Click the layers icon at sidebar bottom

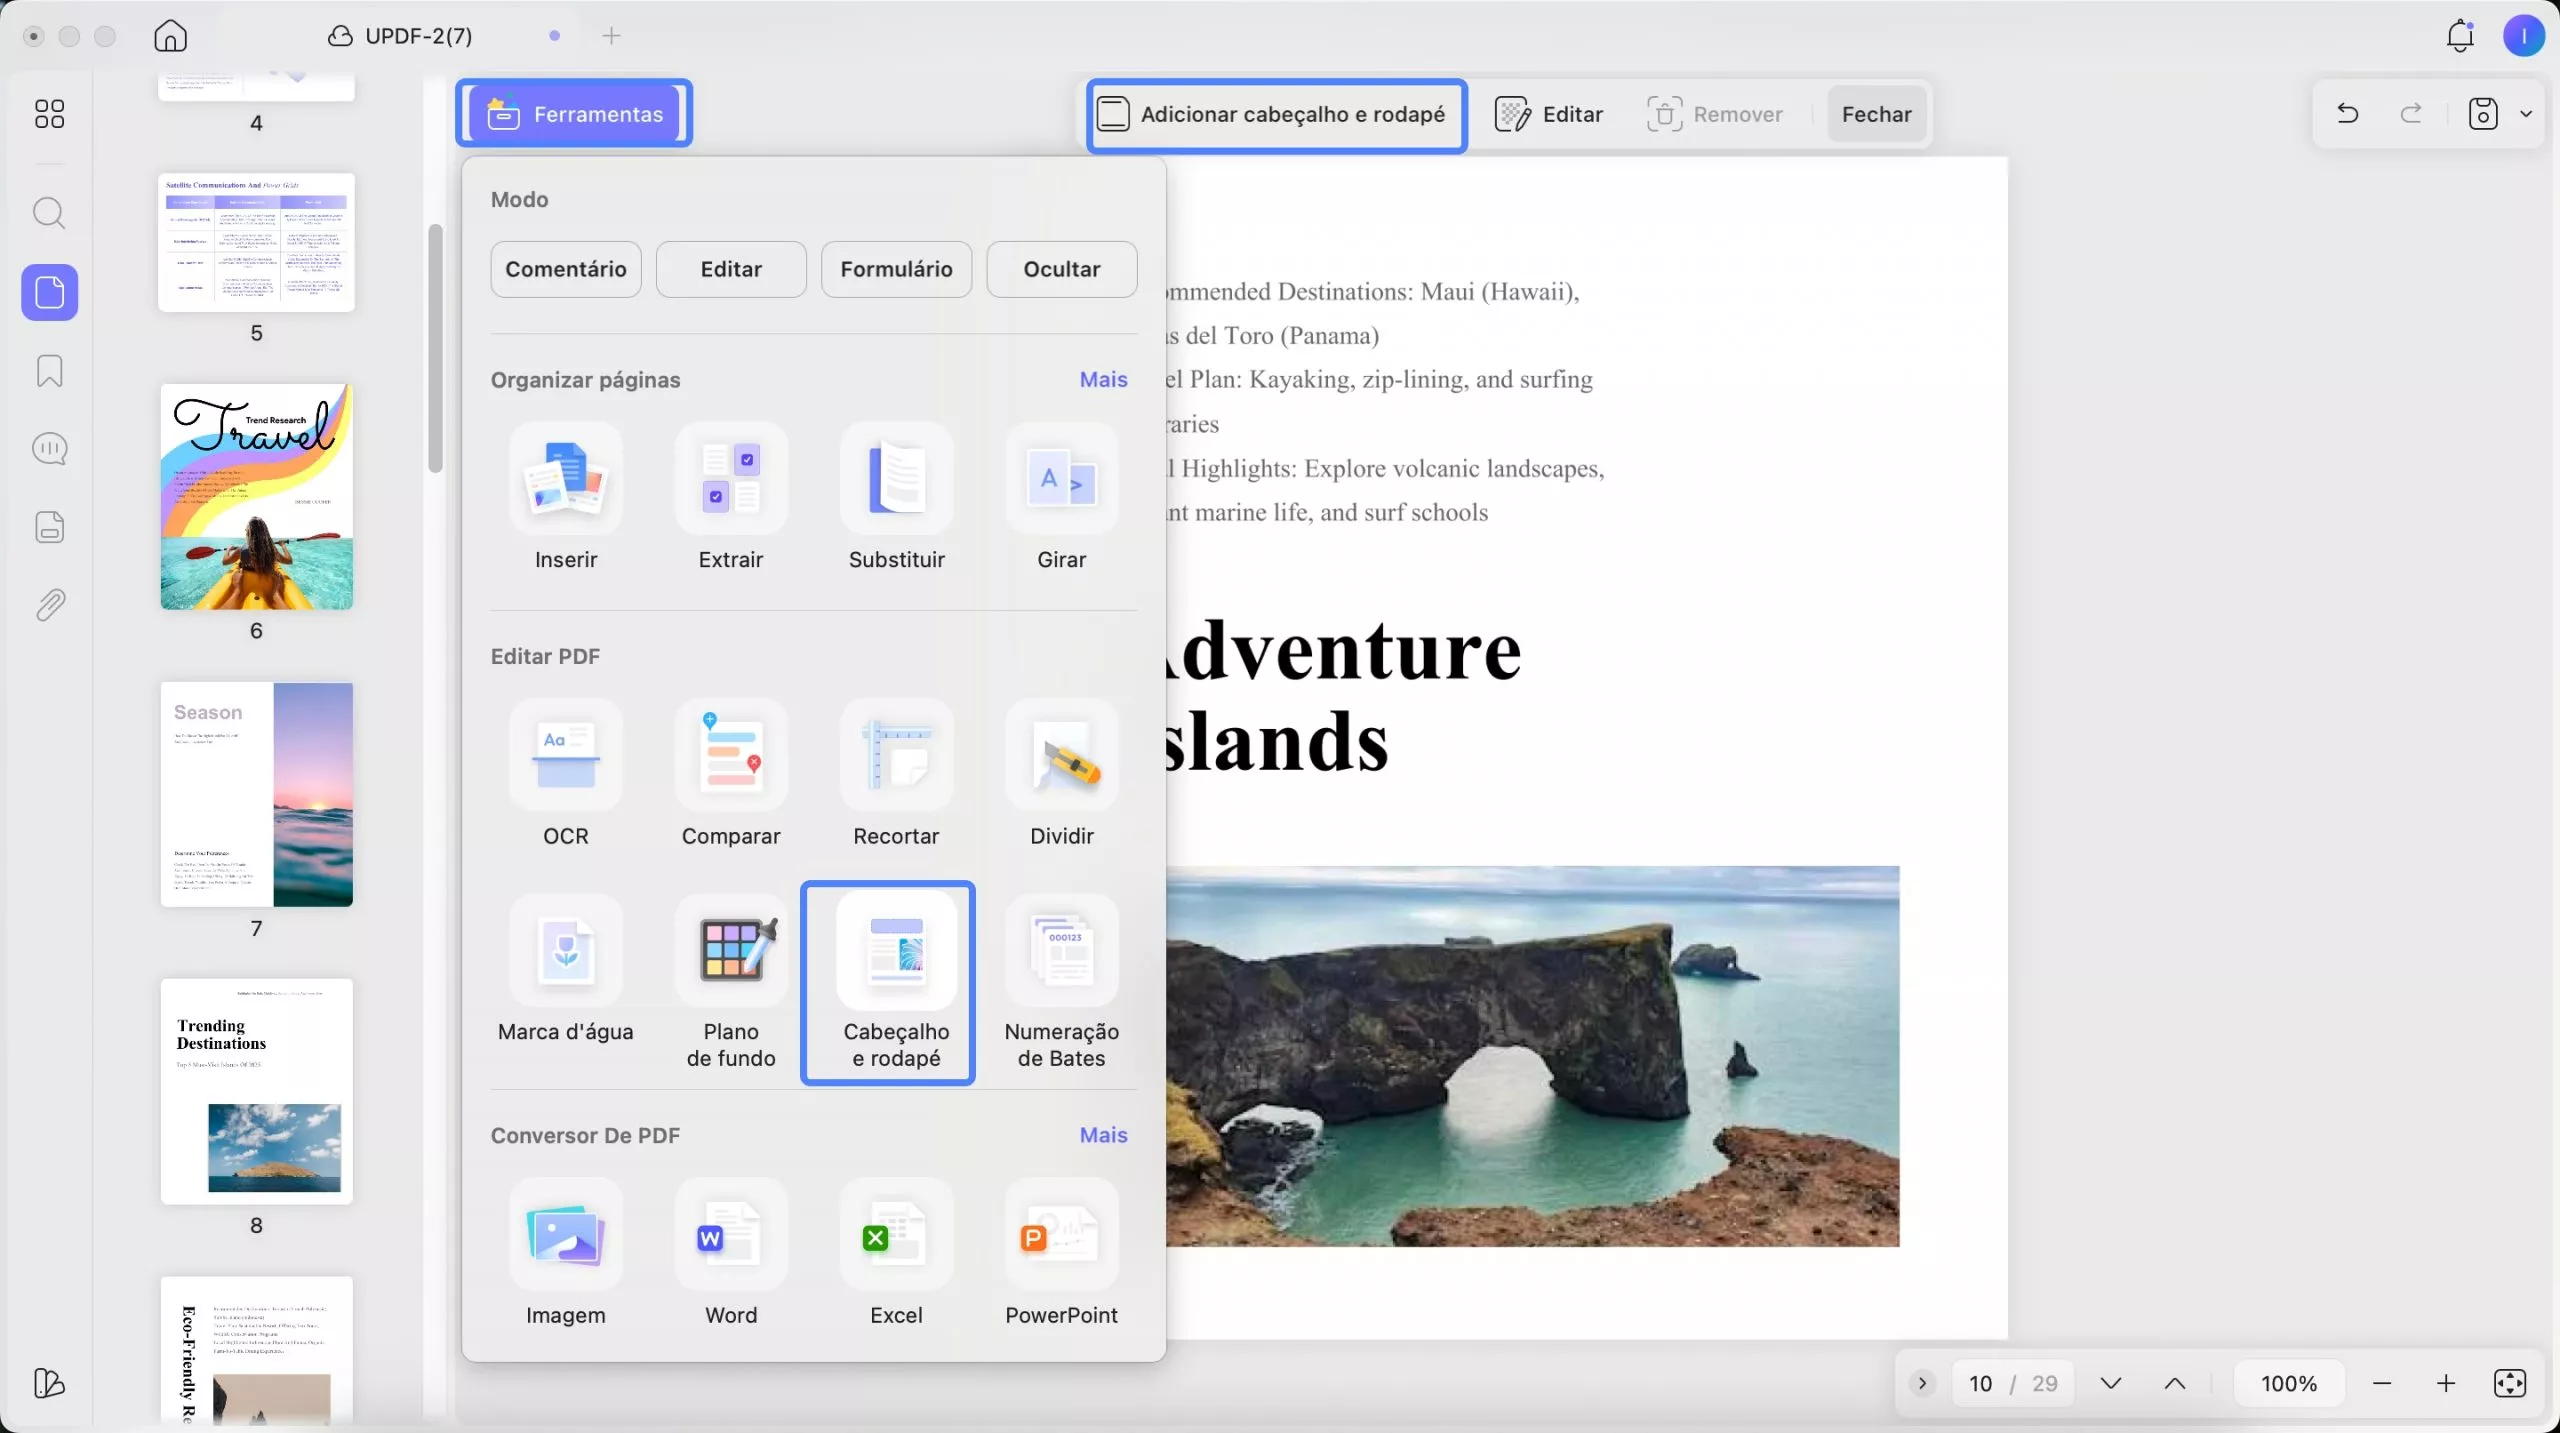[49, 1383]
